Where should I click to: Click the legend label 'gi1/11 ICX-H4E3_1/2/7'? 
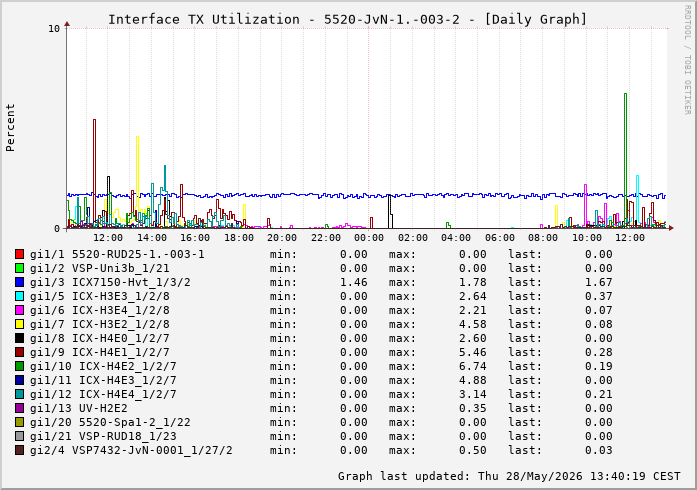click(x=103, y=380)
